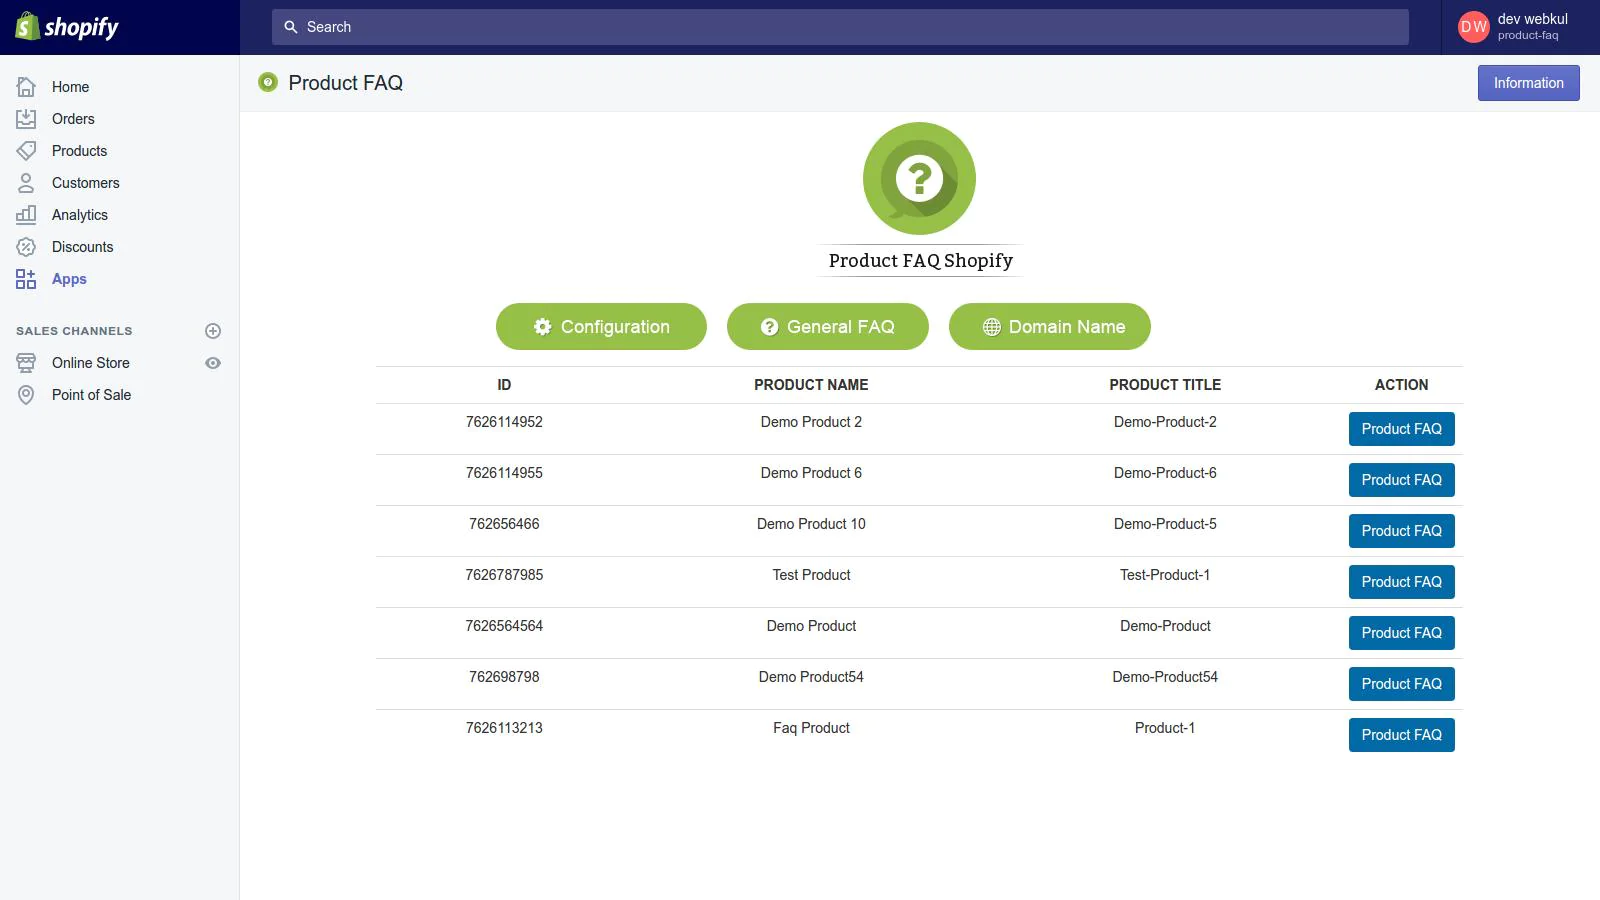Image resolution: width=1600 pixels, height=900 pixels.
Task: Click the Analytics bar chart icon
Action: [26, 215]
